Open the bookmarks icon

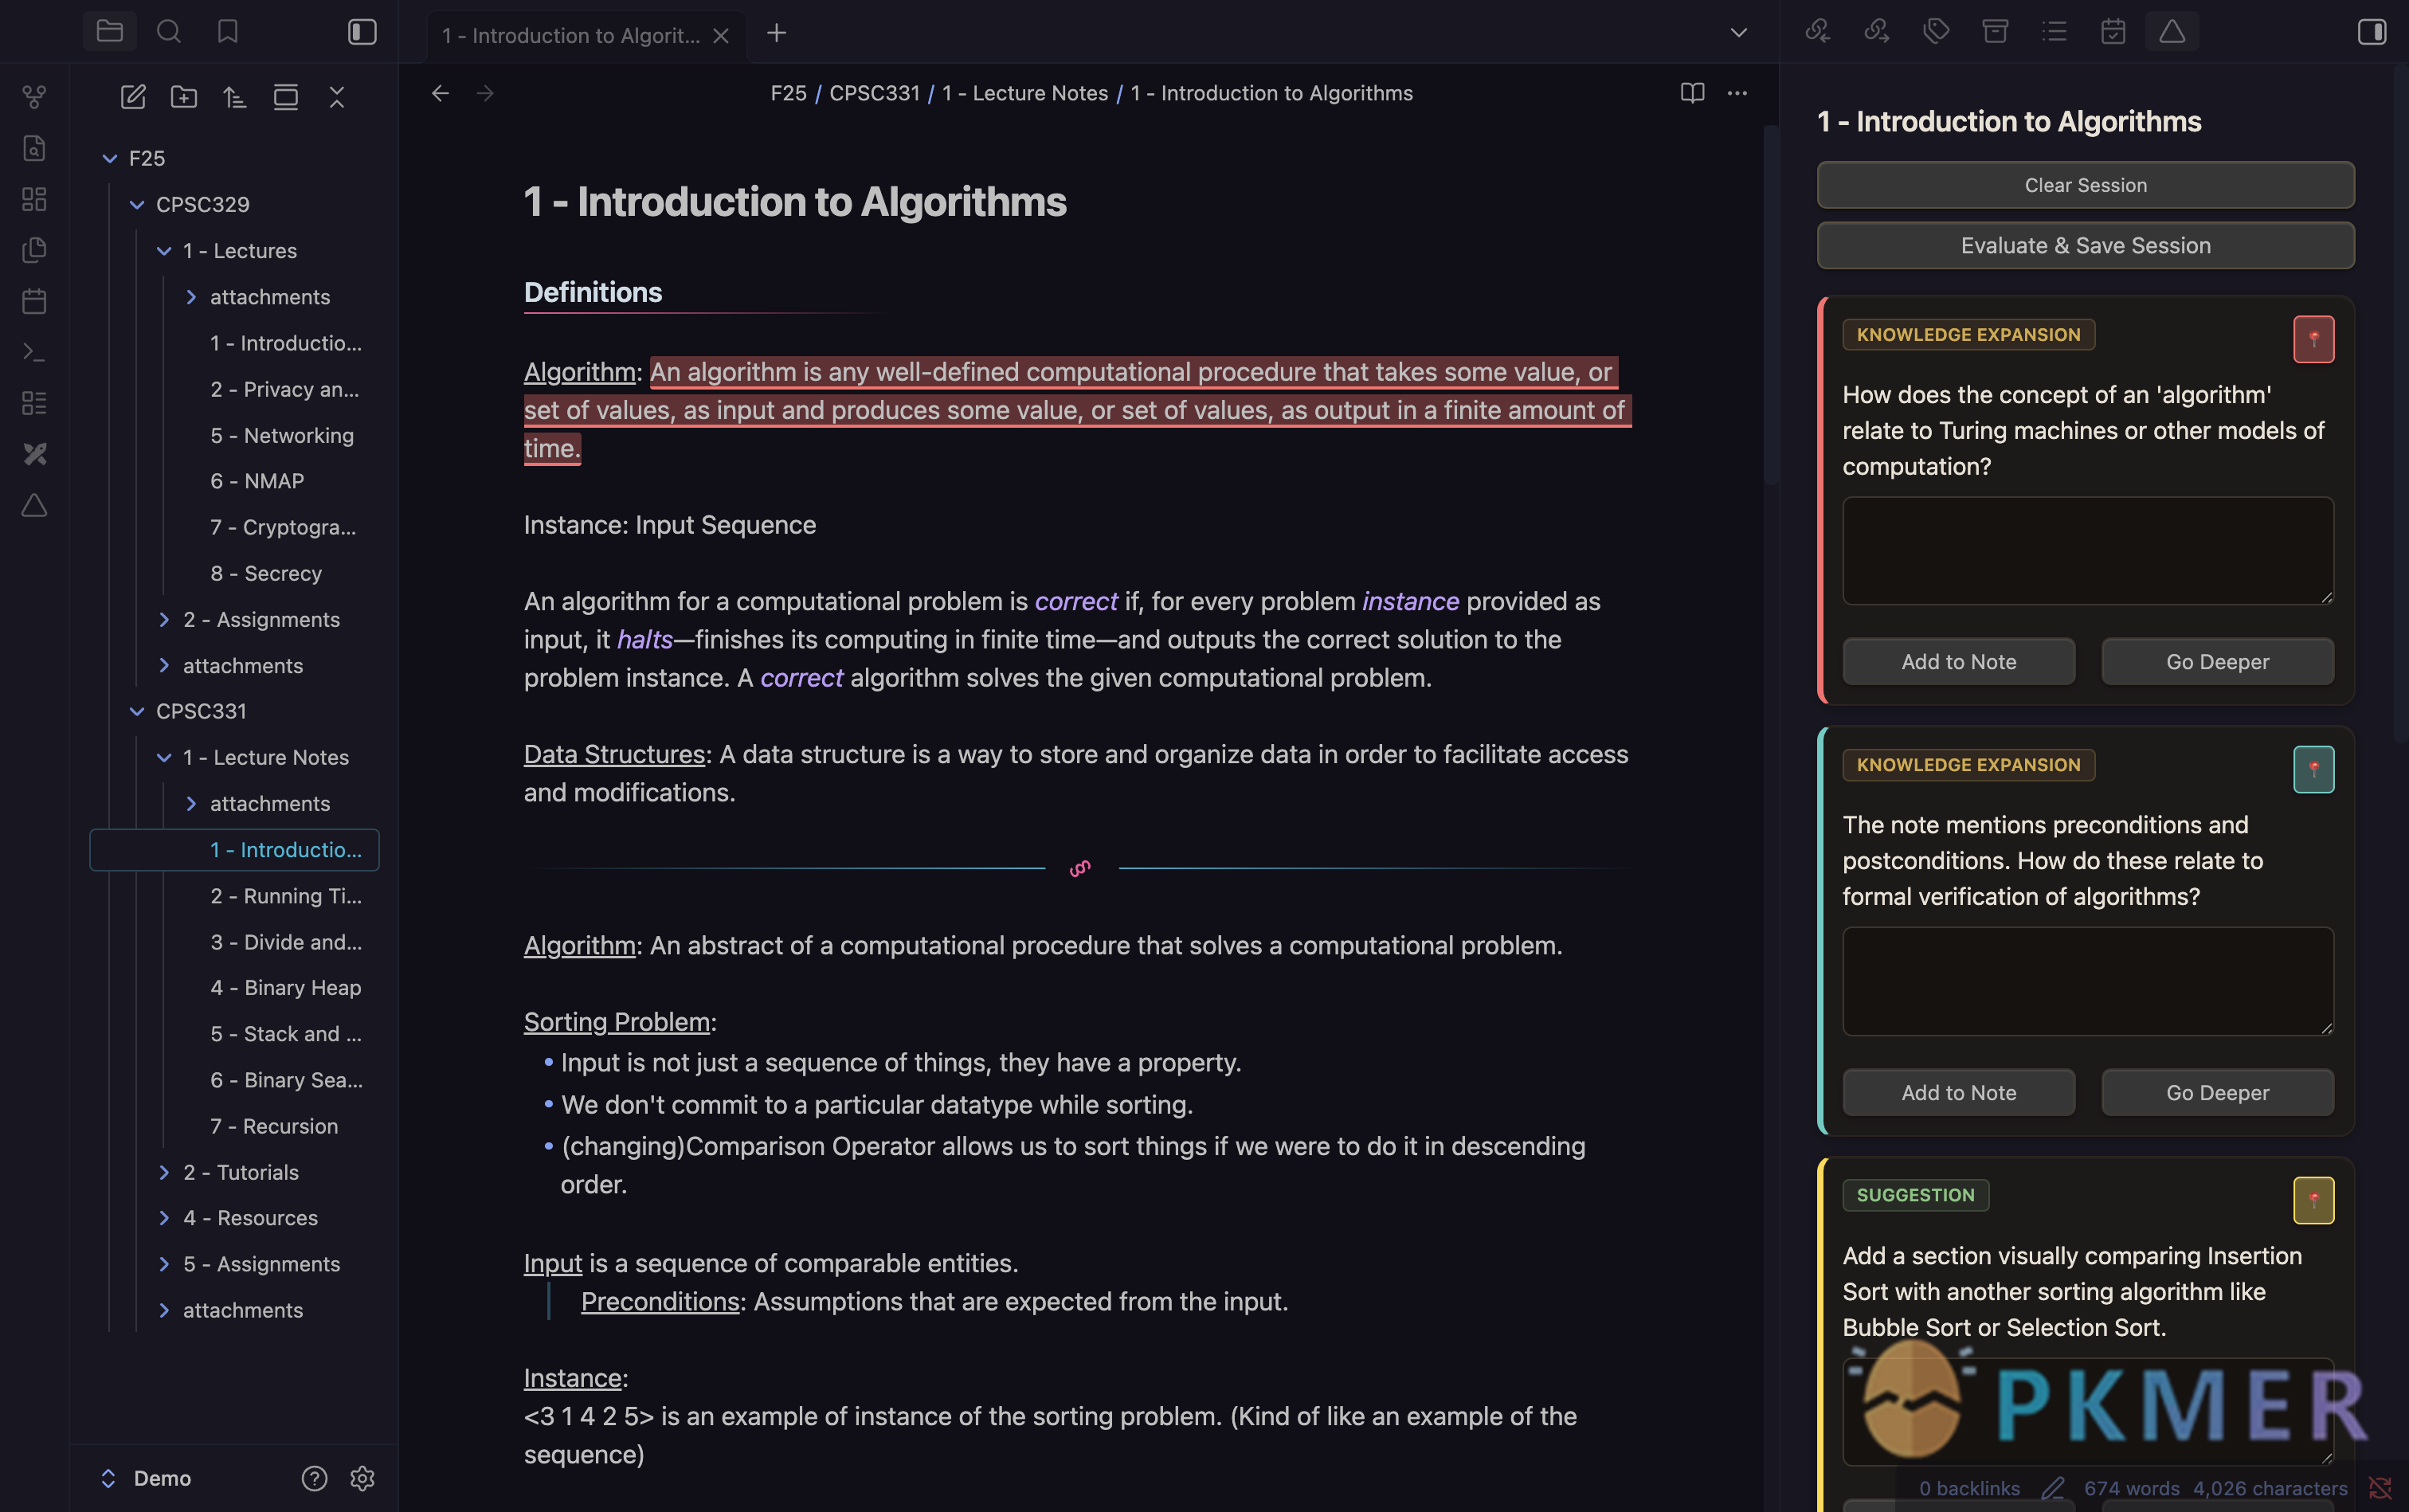point(228,32)
